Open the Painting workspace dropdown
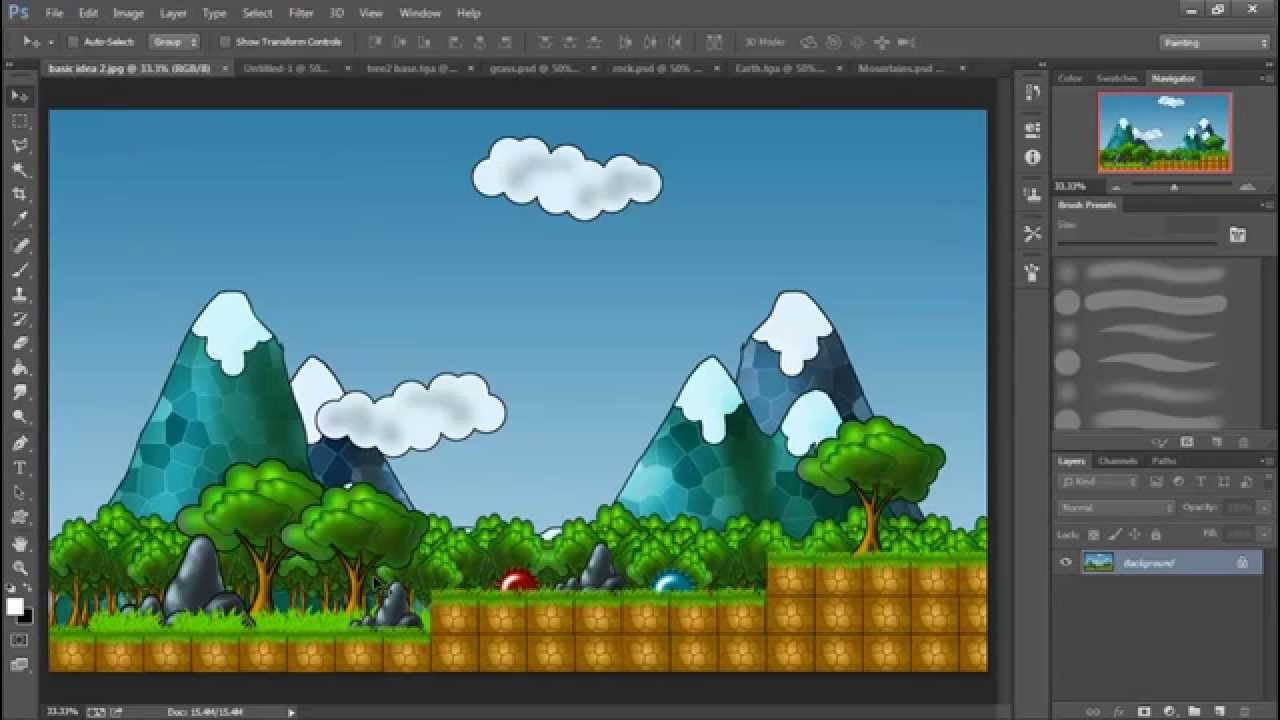Screen dimensions: 1280x720 coord(1215,43)
